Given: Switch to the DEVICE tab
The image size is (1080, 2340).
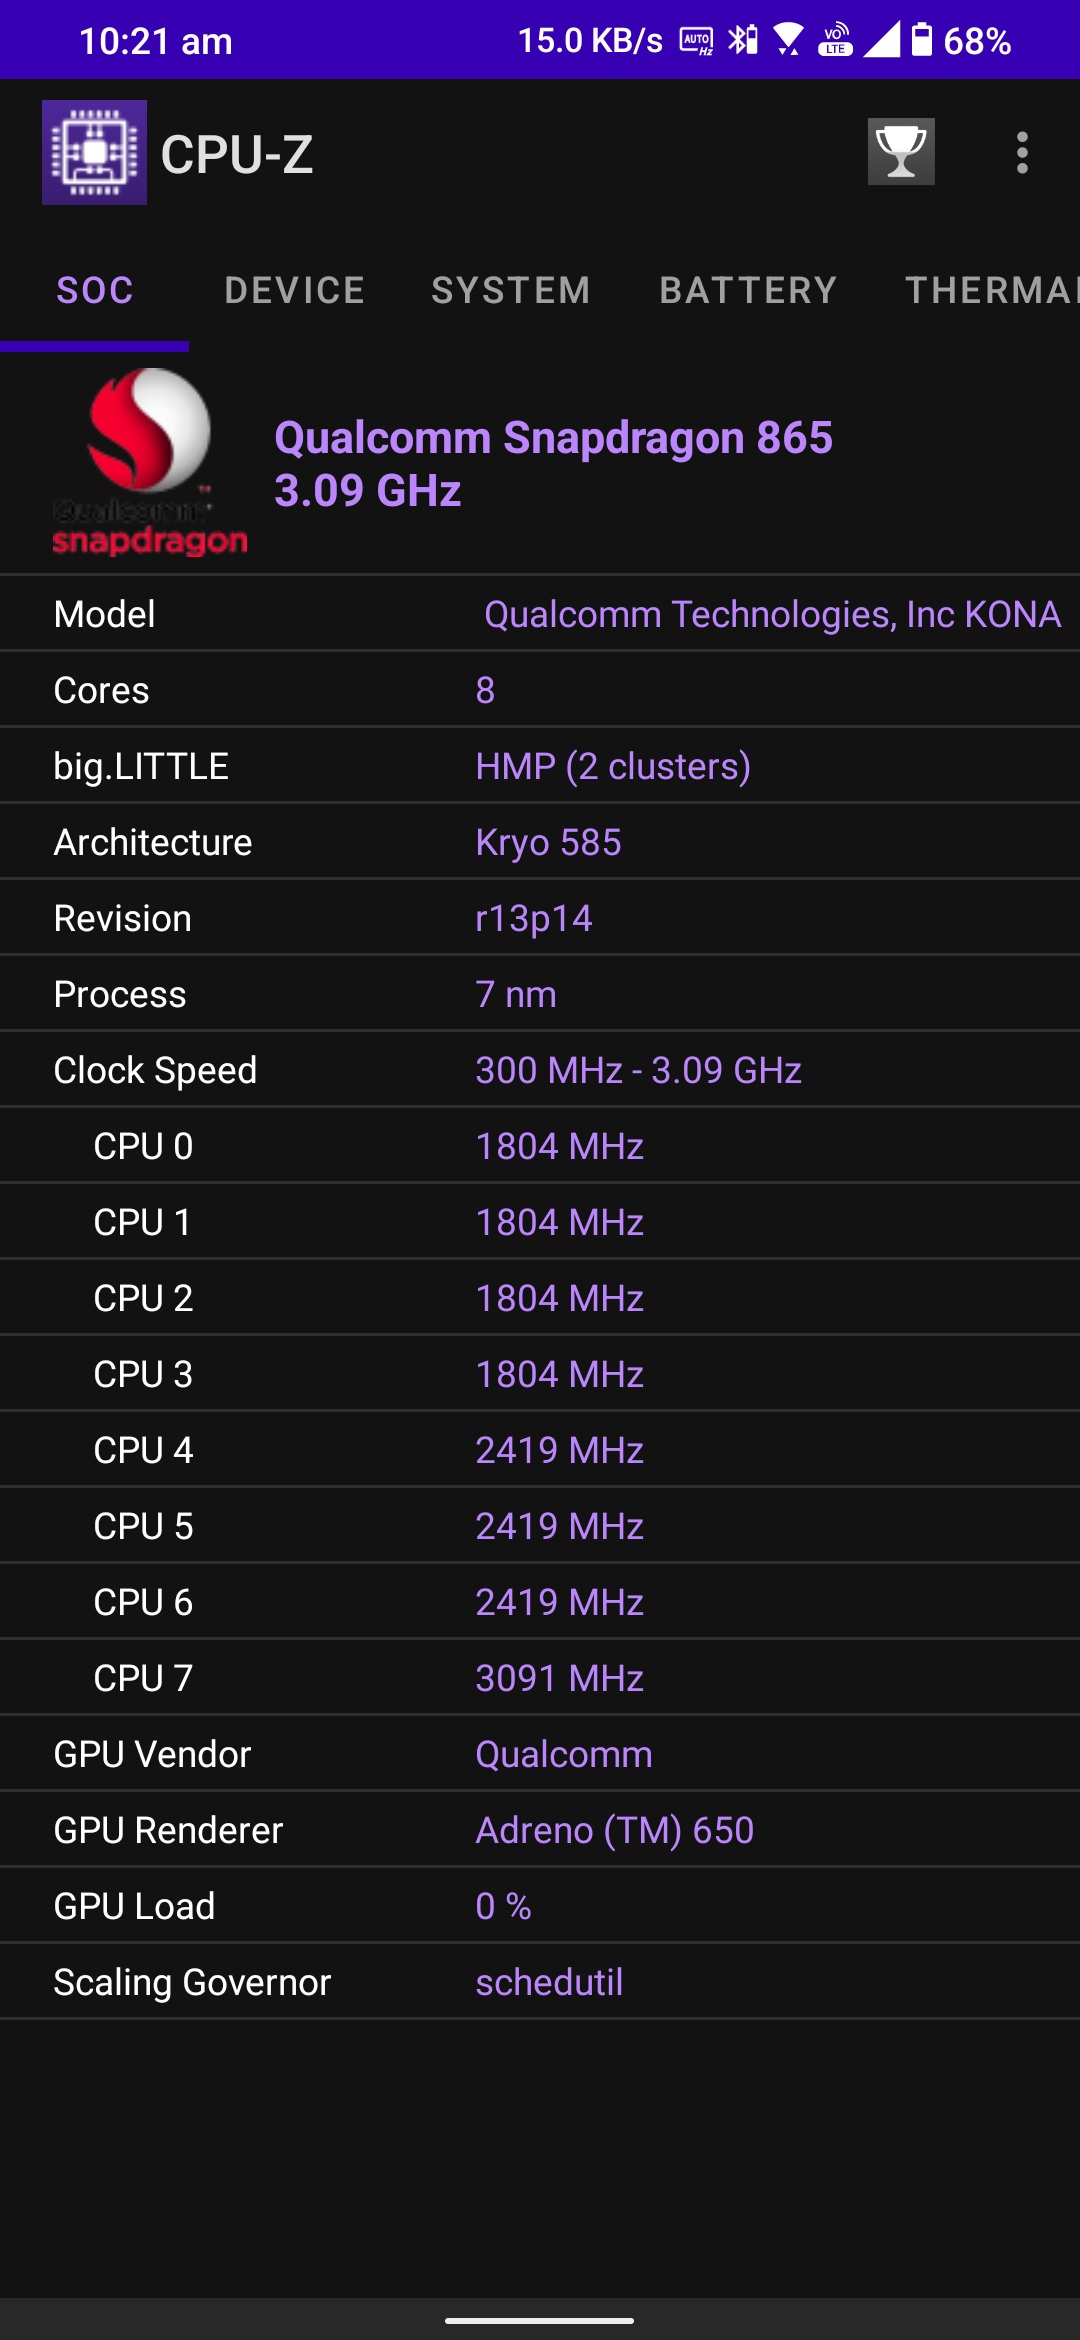Looking at the screenshot, I should click(x=295, y=290).
